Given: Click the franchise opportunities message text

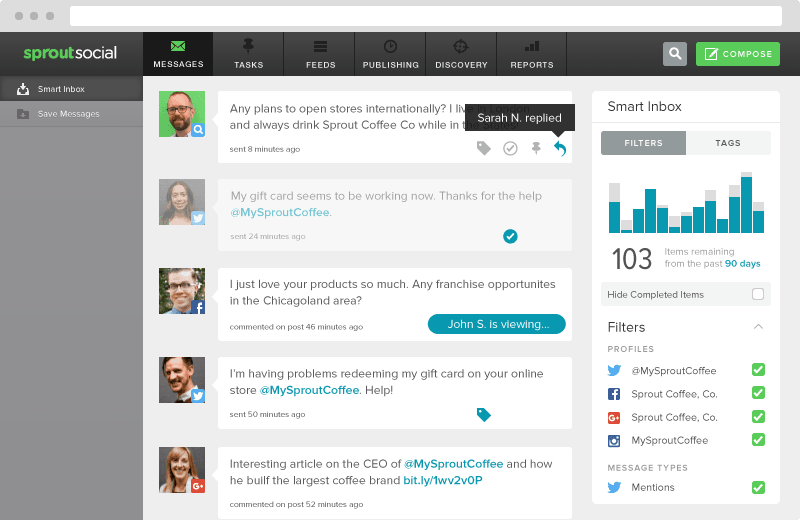Looking at the screenshot, I should tap(392, 292).
